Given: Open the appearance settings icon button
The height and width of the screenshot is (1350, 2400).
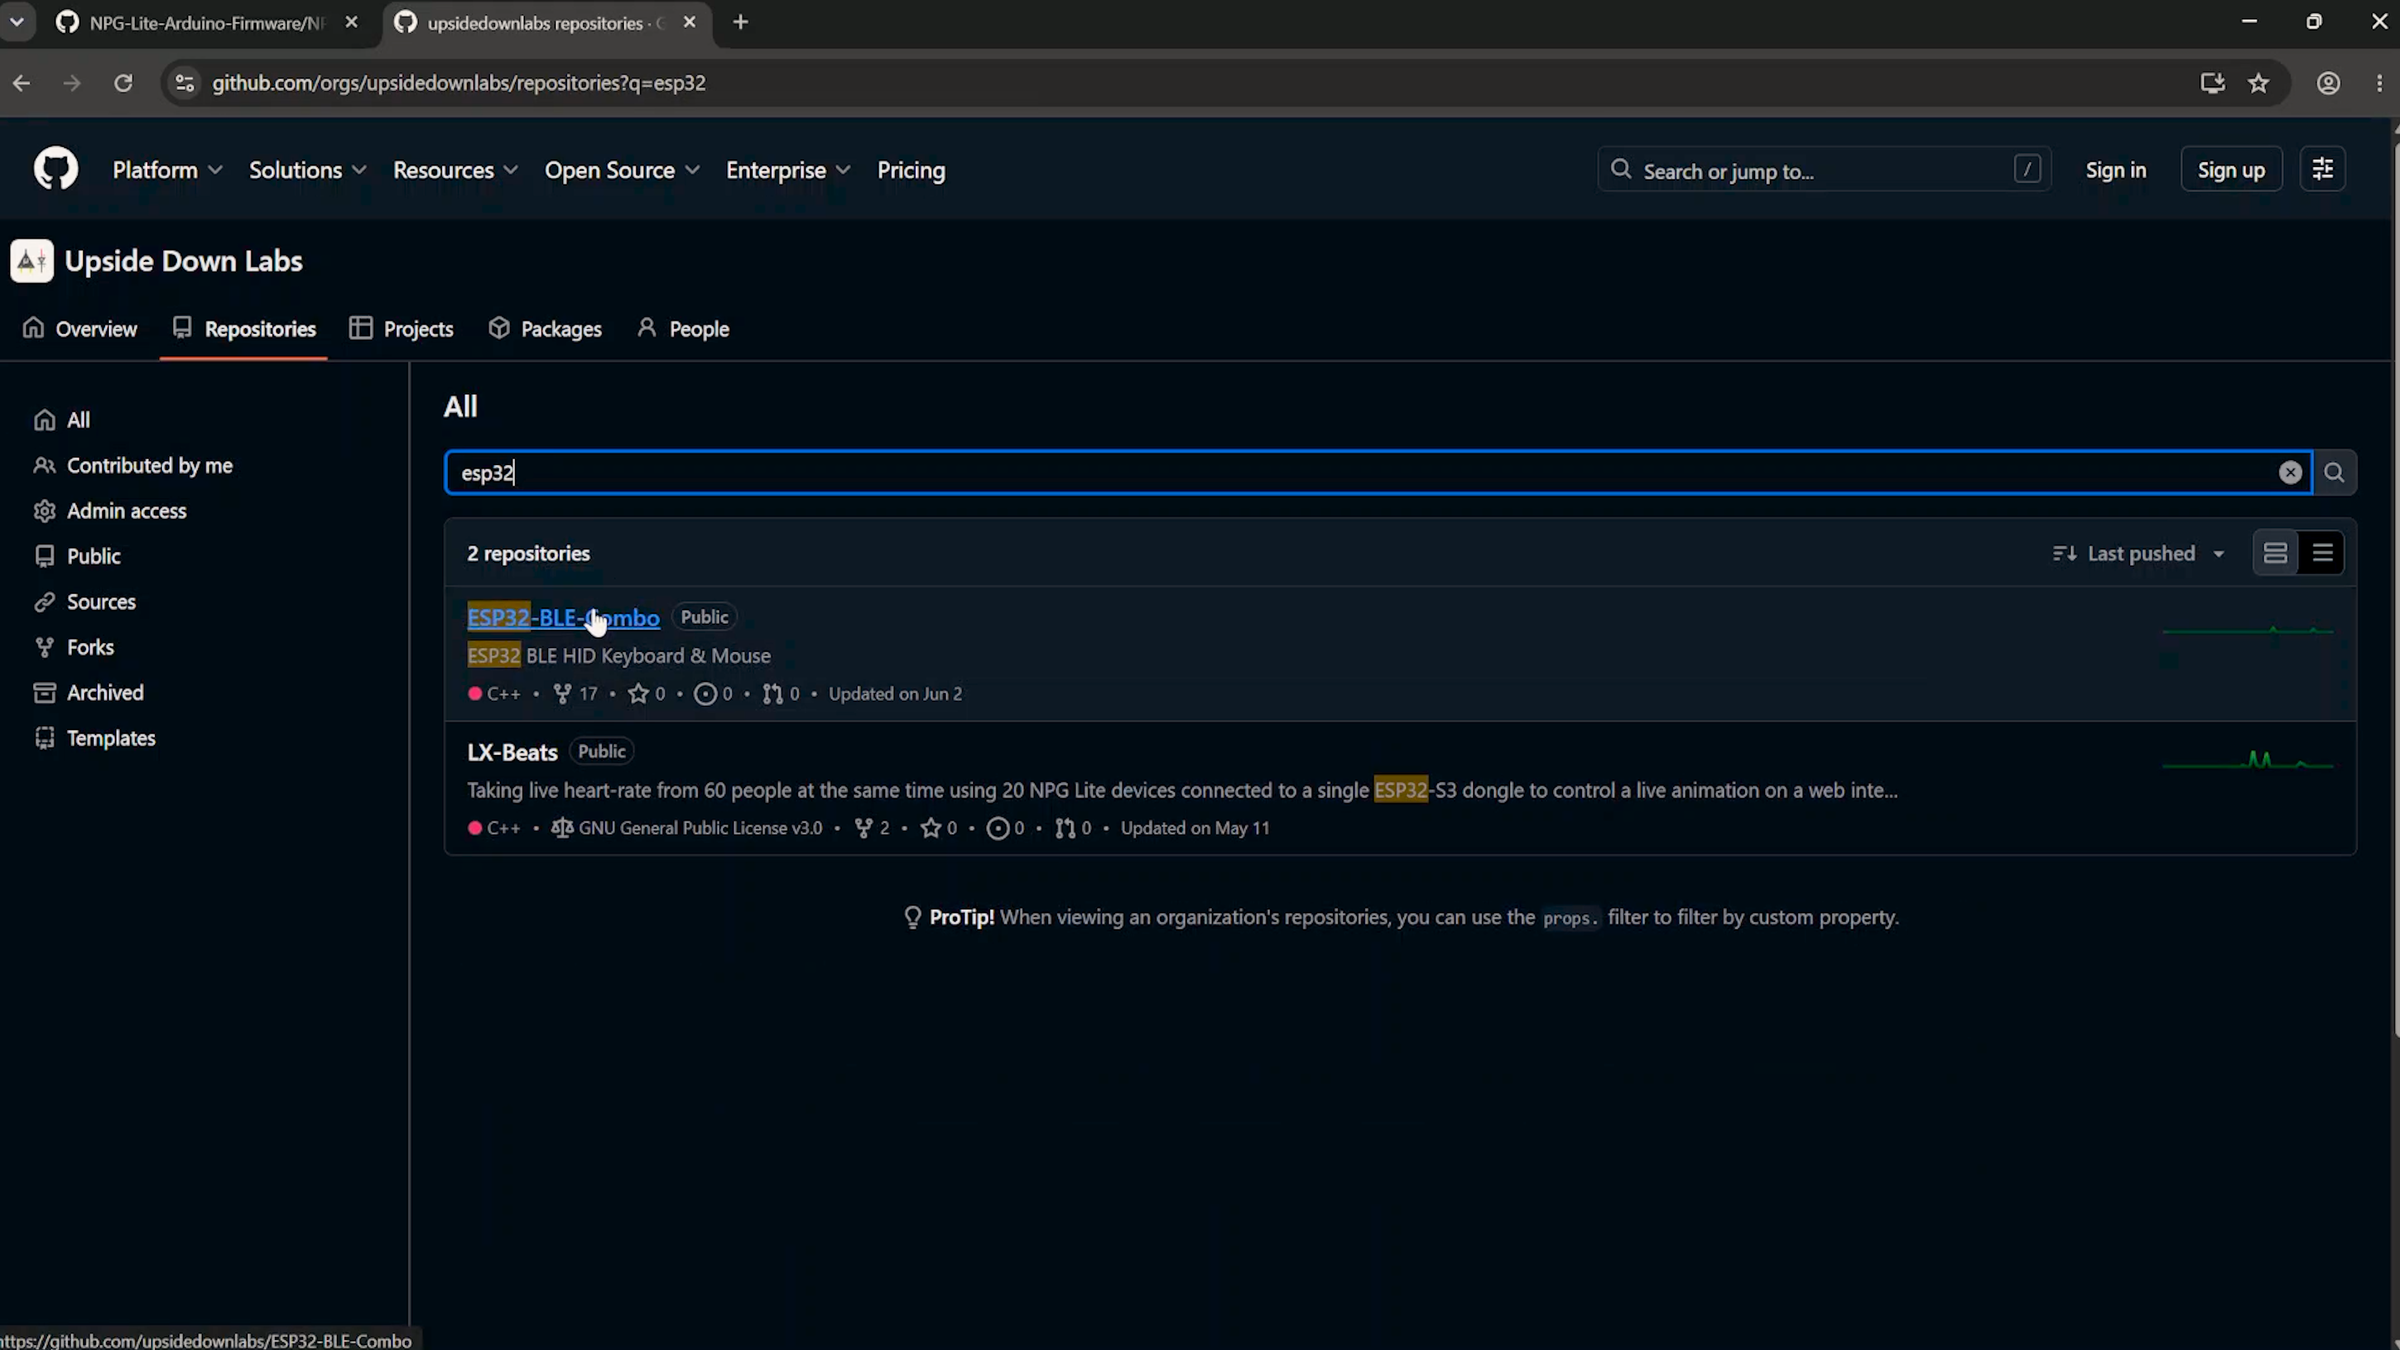Looking at the screenshot, I should [x=2322, y=170].
